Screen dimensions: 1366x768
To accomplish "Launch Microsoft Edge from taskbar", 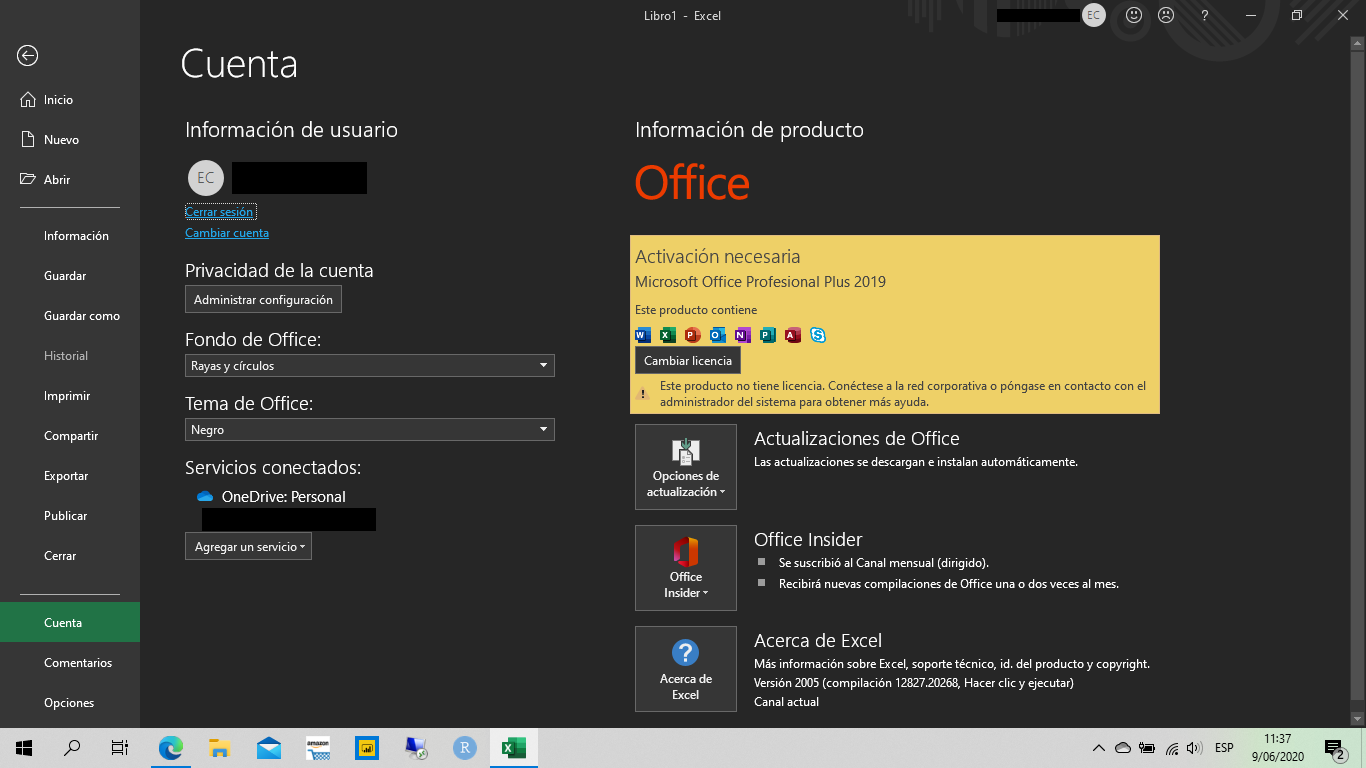I will (x=171, y=748).
